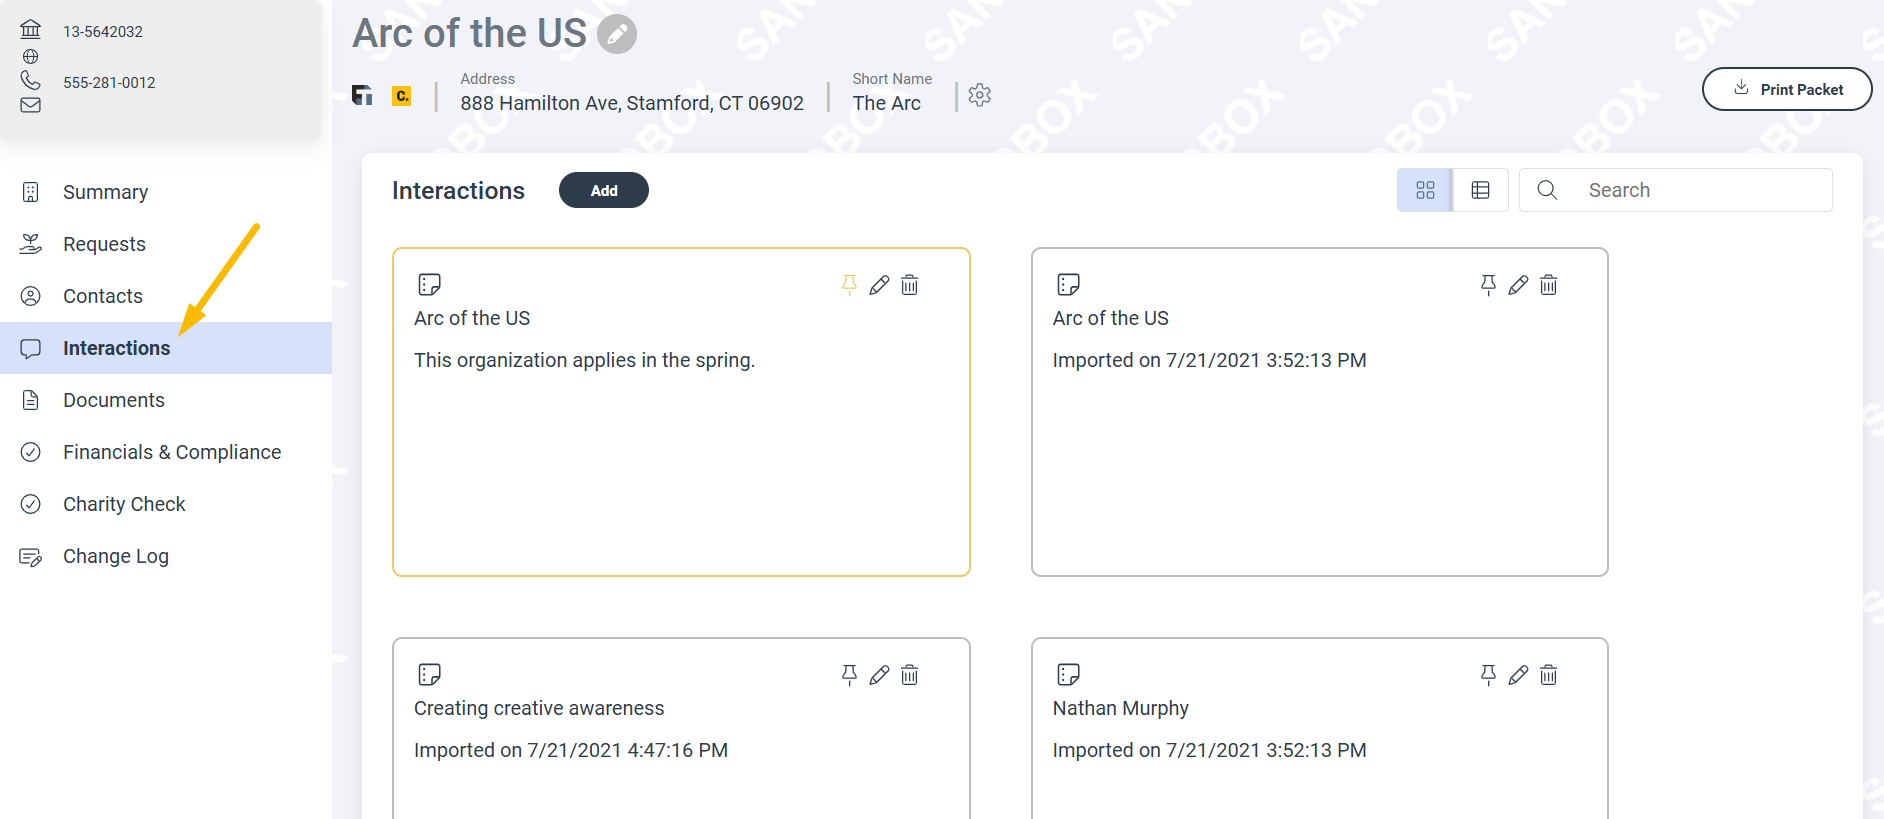Edit the Creating creative awareness note
Image resolution: width=1884 pixels, height=819 pixels.
[x=879, y=675]
